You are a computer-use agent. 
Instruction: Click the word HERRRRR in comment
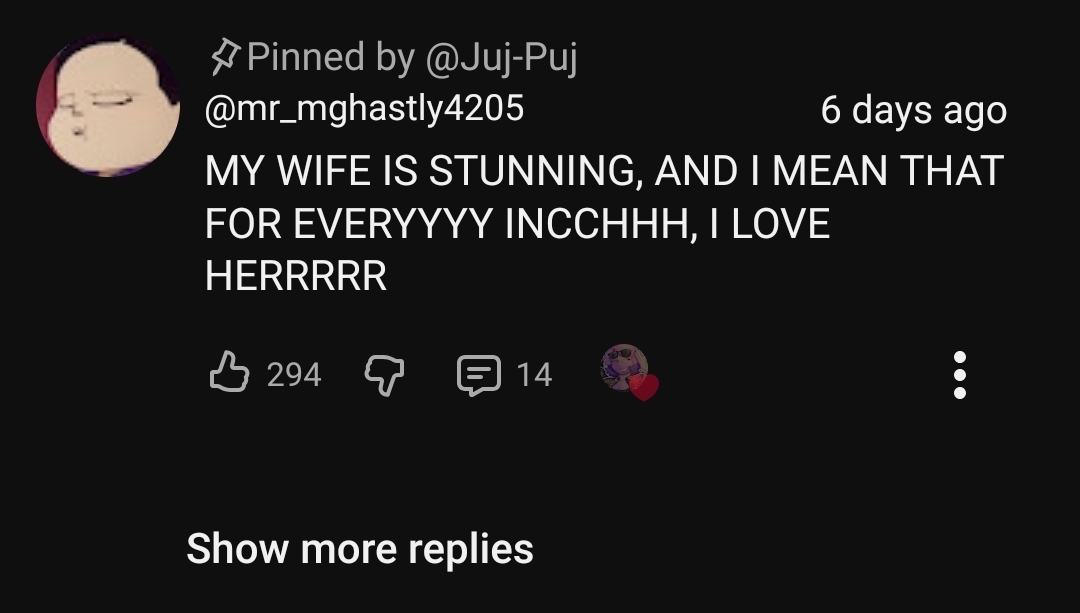coord(296,277)
